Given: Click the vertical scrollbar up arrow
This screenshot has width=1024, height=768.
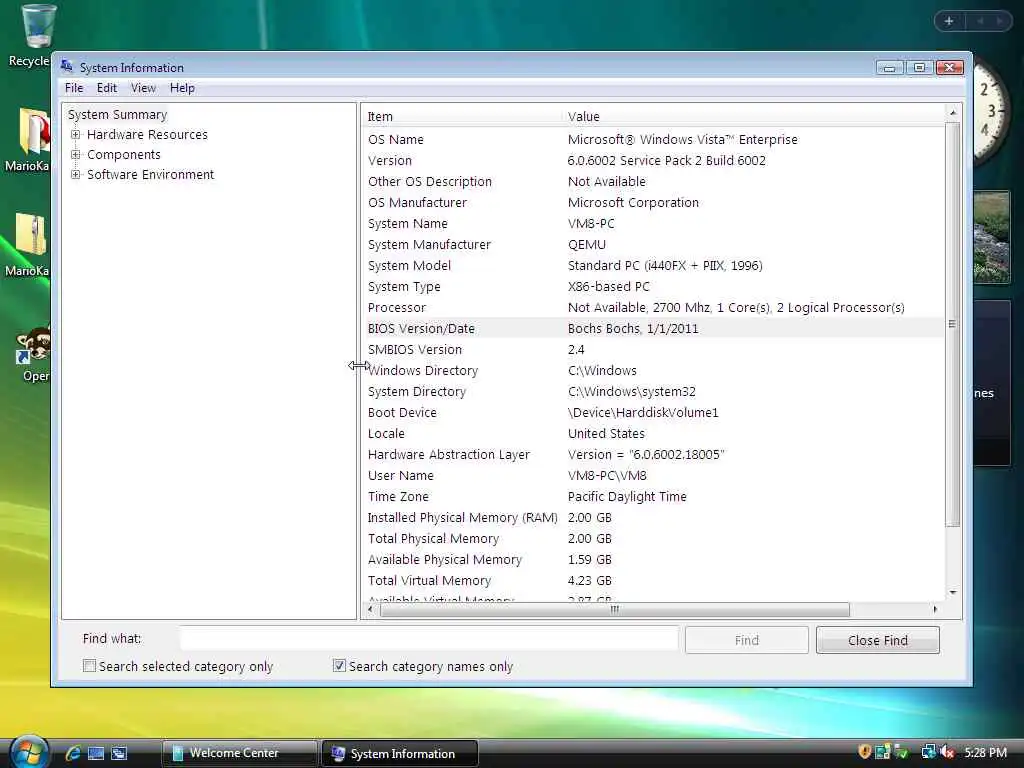Looking at the screenshot, I should [953, 113].
